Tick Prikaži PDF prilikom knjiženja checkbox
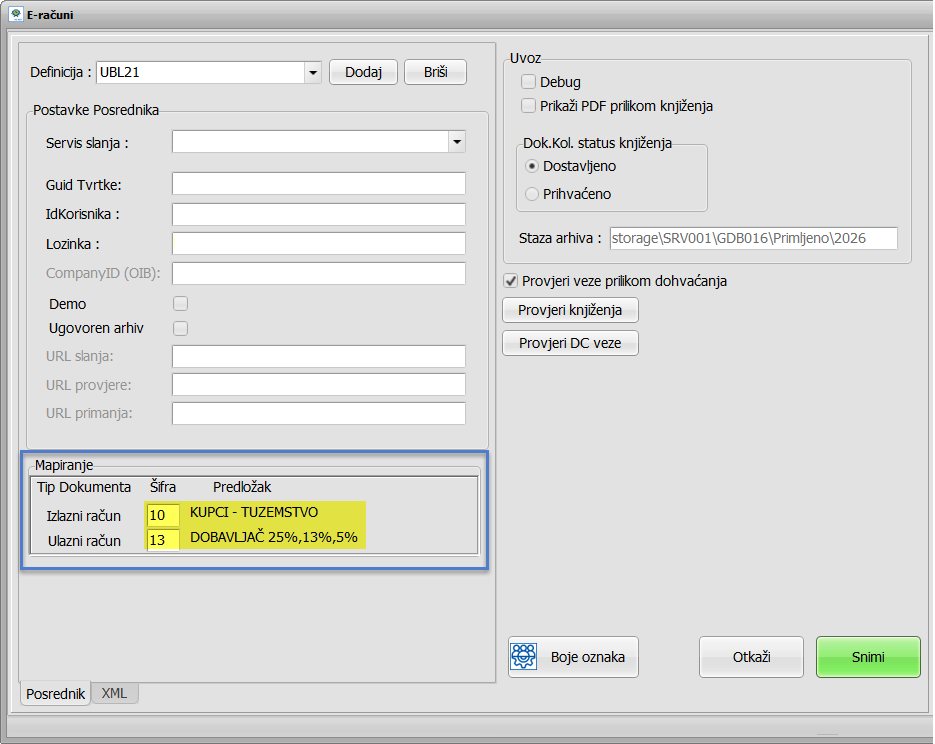935x744 pixels. click(529, 105)
